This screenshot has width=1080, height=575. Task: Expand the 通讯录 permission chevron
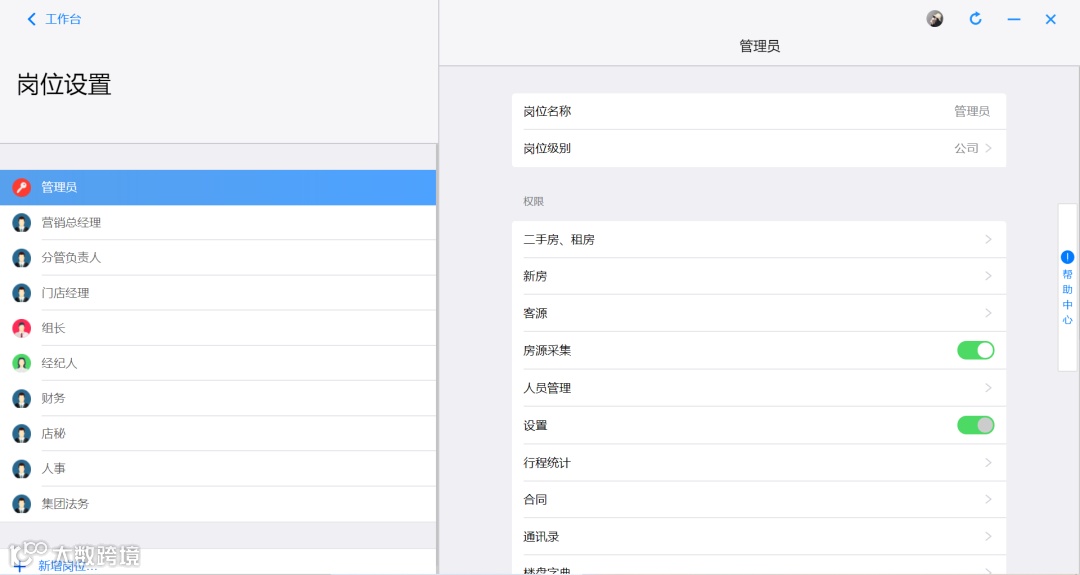[x=988, y=536]
